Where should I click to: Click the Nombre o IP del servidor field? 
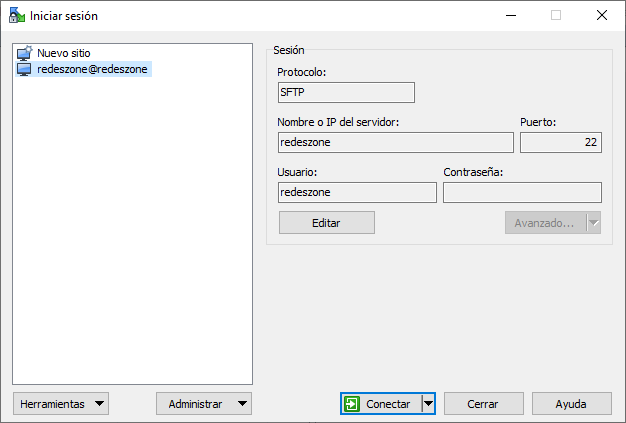coord(396,142)
